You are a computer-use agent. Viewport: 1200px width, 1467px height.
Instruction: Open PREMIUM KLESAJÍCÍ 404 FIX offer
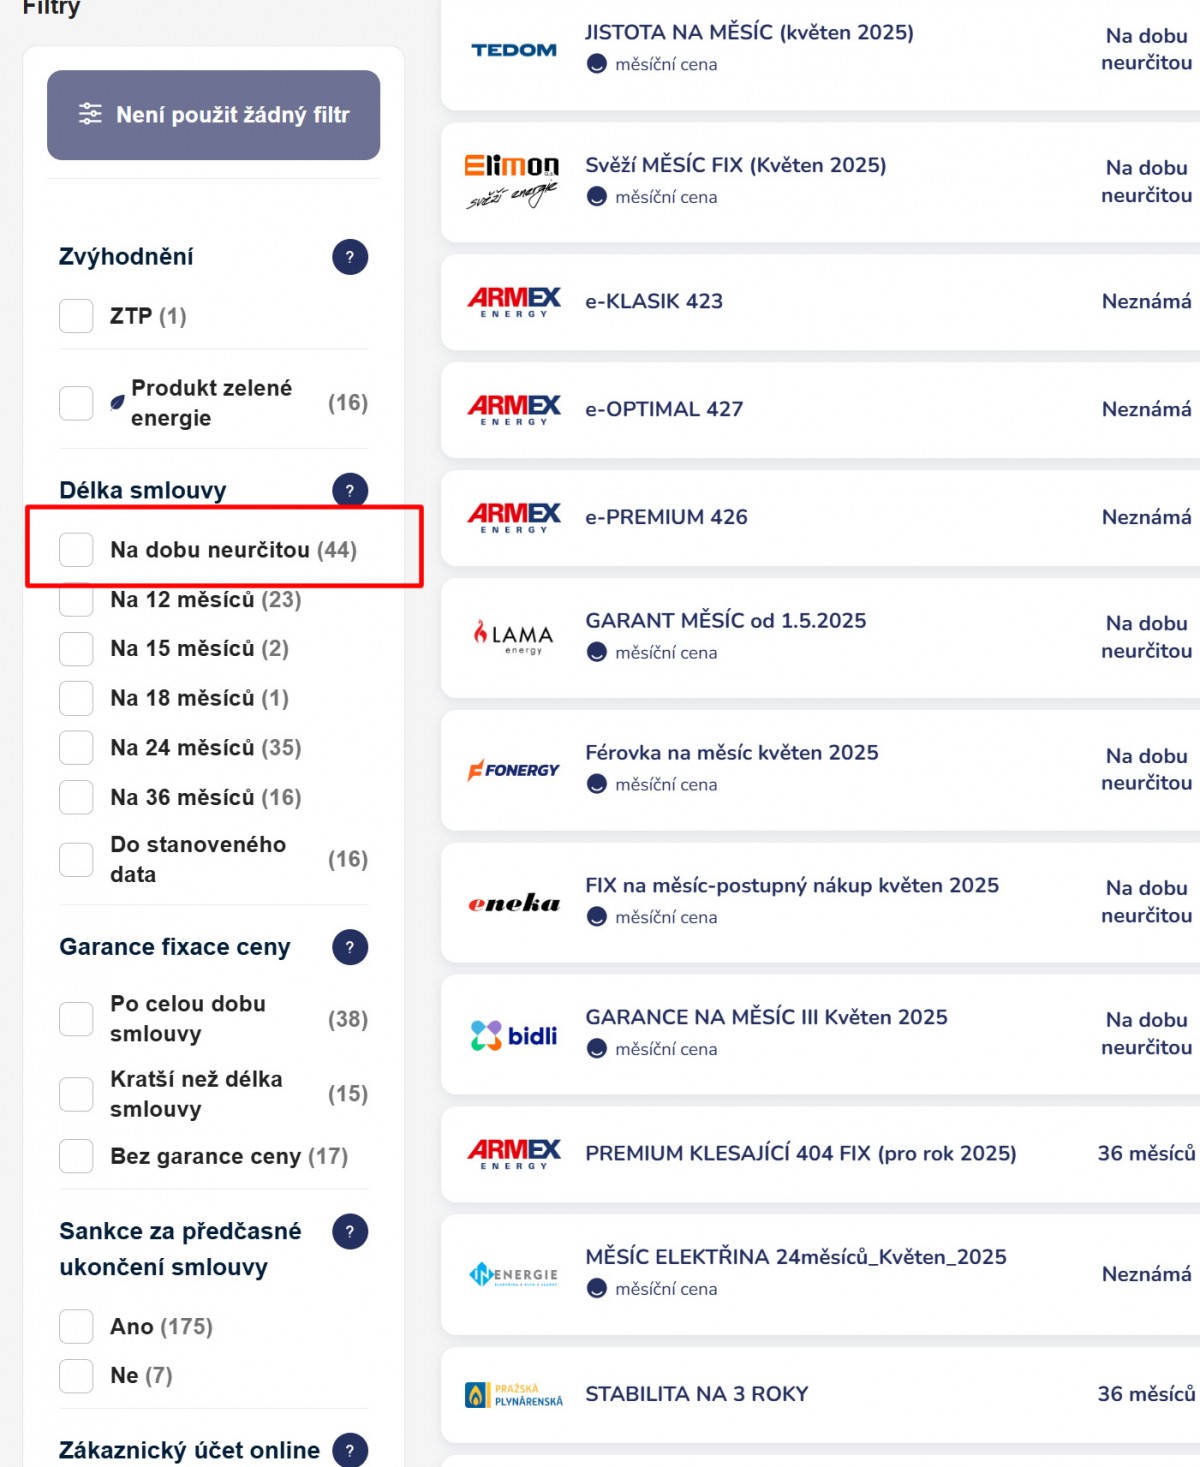(x=801, y=1153)
